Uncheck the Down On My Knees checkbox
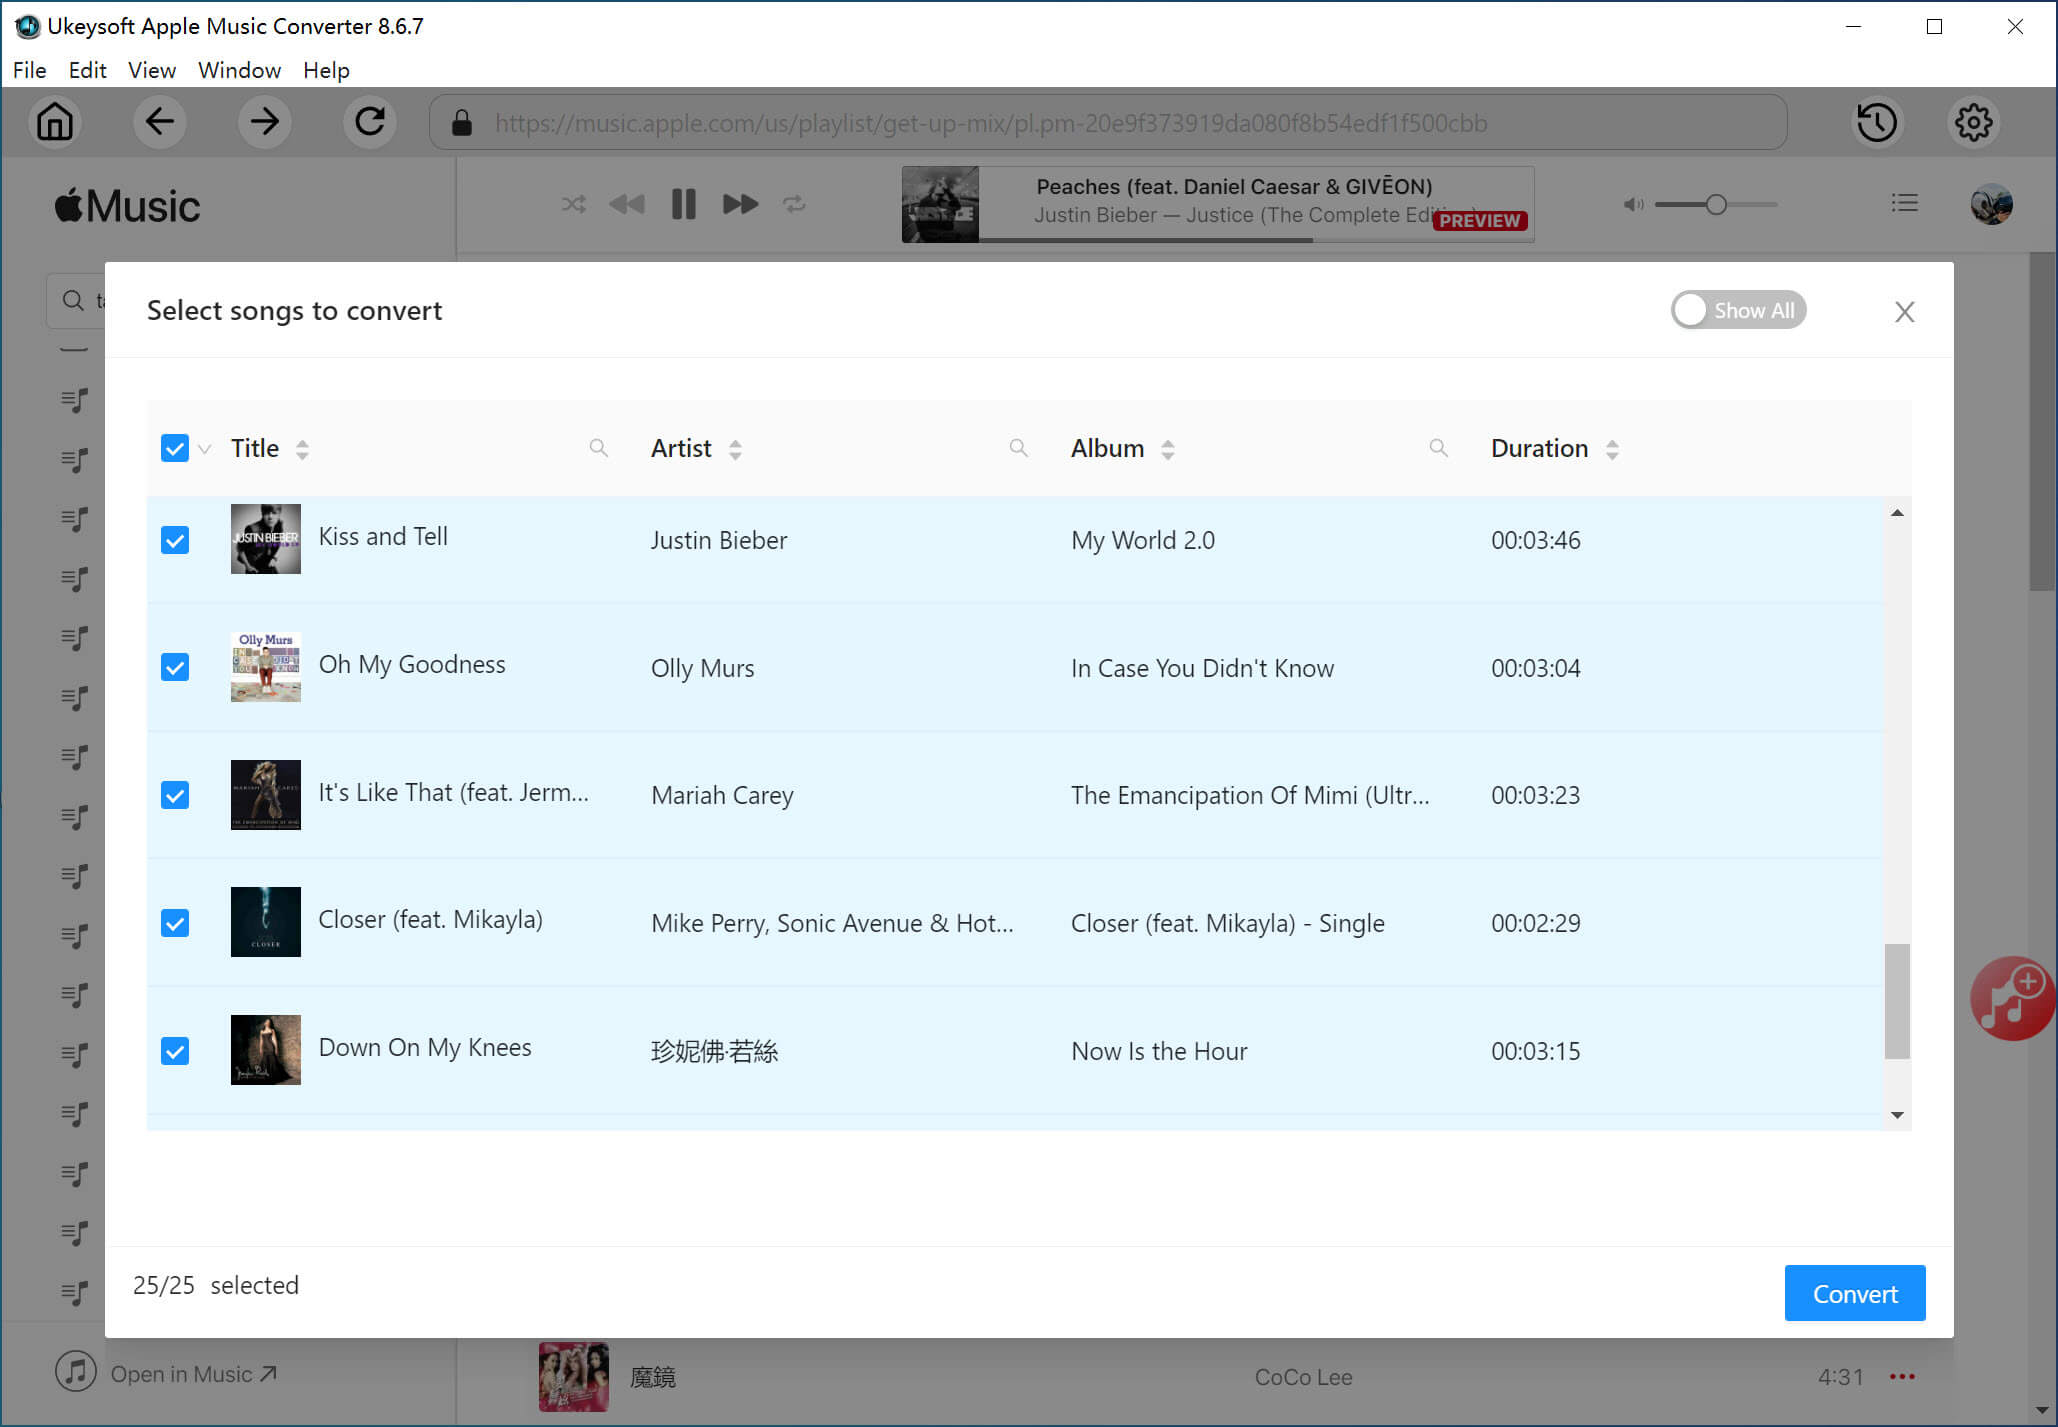Image resolution: width=2058 pixels, height=1427 pixels. tap(177, 1050)
